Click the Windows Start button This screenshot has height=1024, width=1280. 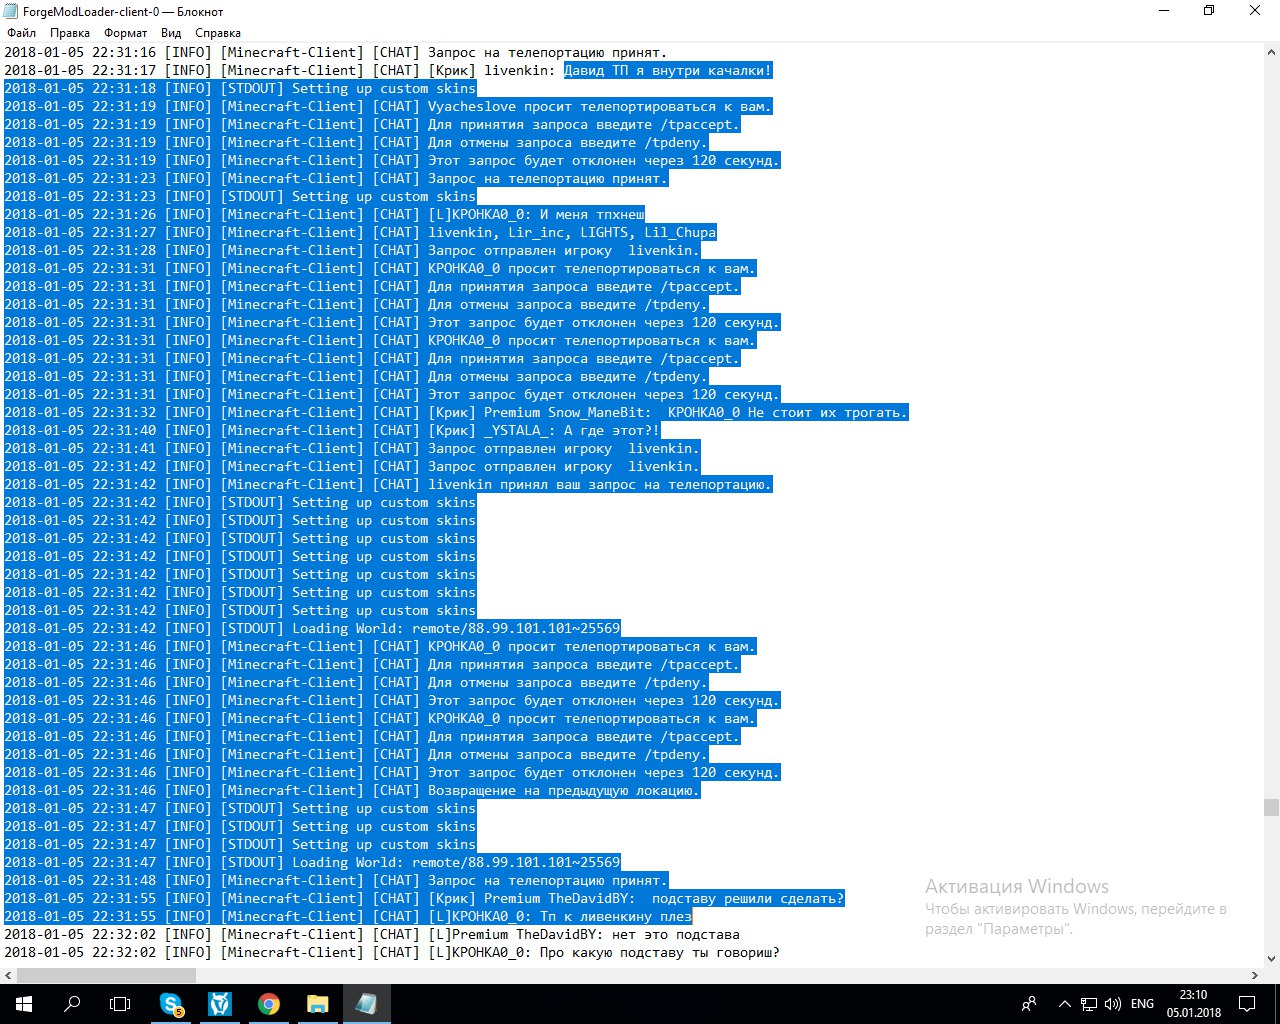coord(24,1003)
